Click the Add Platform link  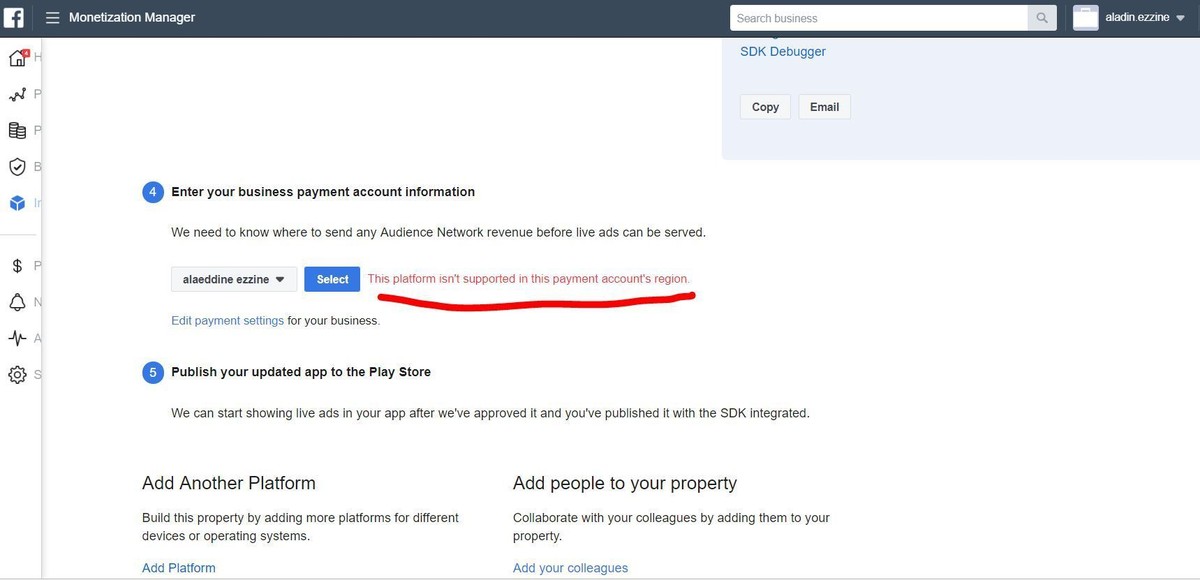click(179, 568)
